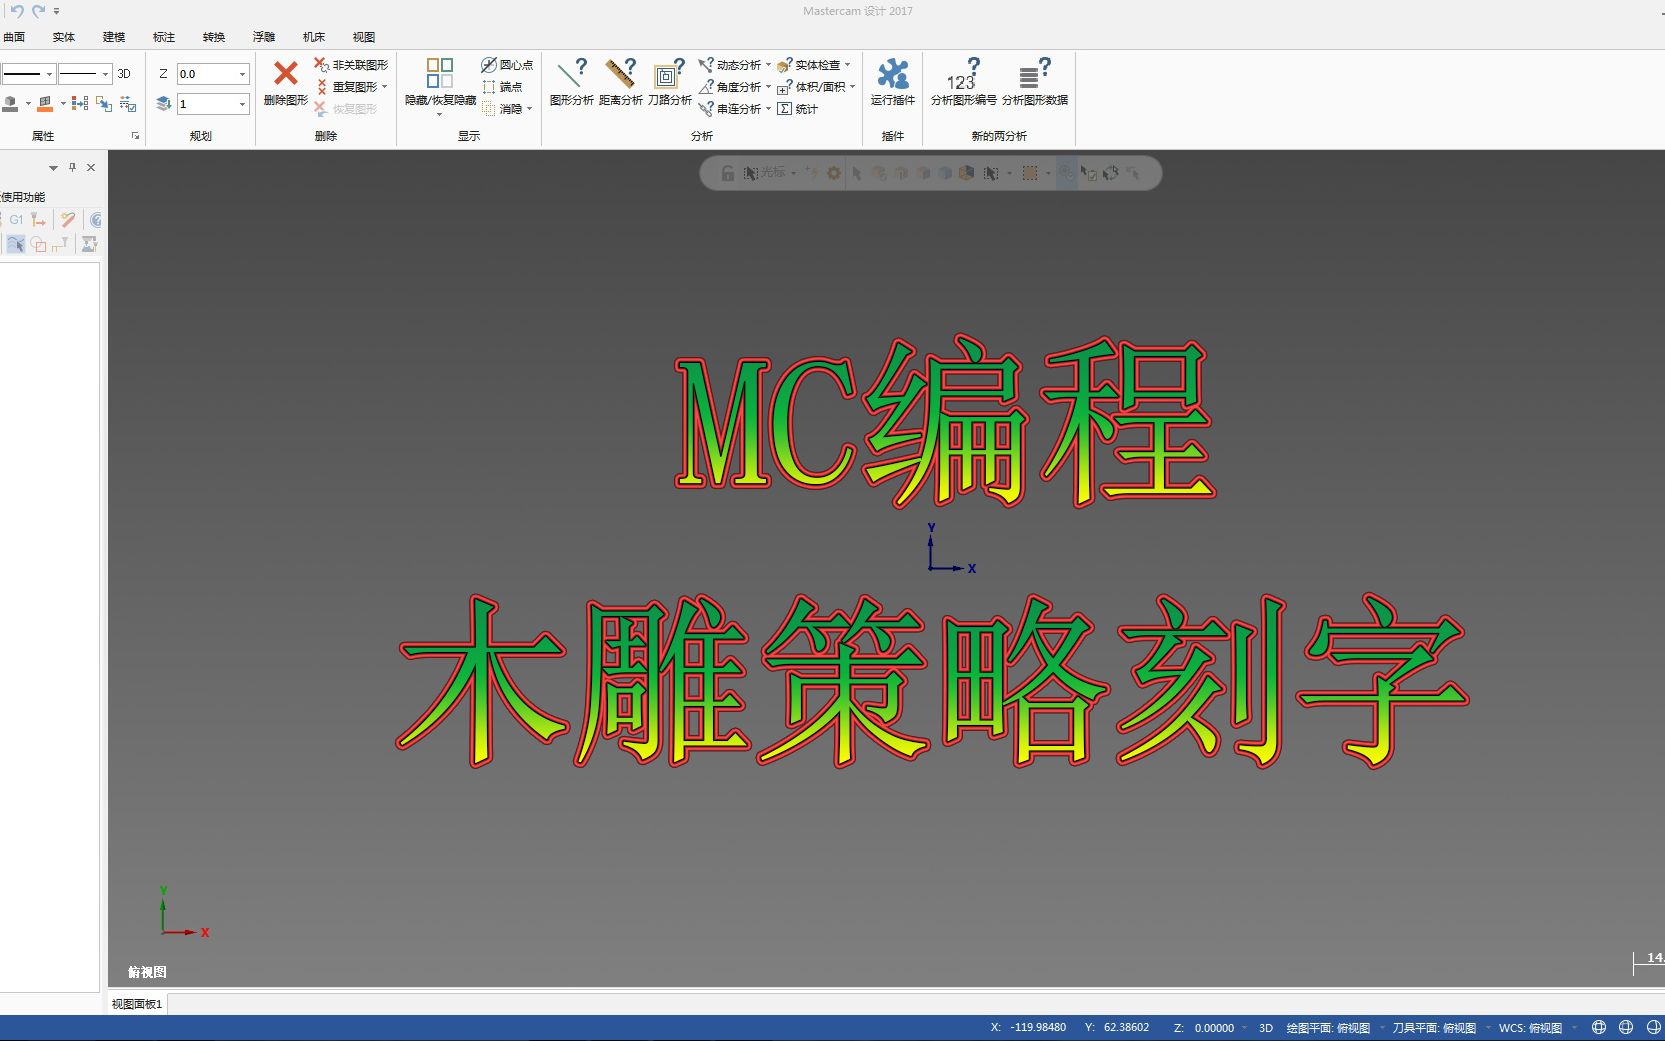Viewport: 1665px width, 1041px height.
Task: Switch to the 转换 (Transform) ribbon tab
Action: pyautogui.click(x=213, y=37)
